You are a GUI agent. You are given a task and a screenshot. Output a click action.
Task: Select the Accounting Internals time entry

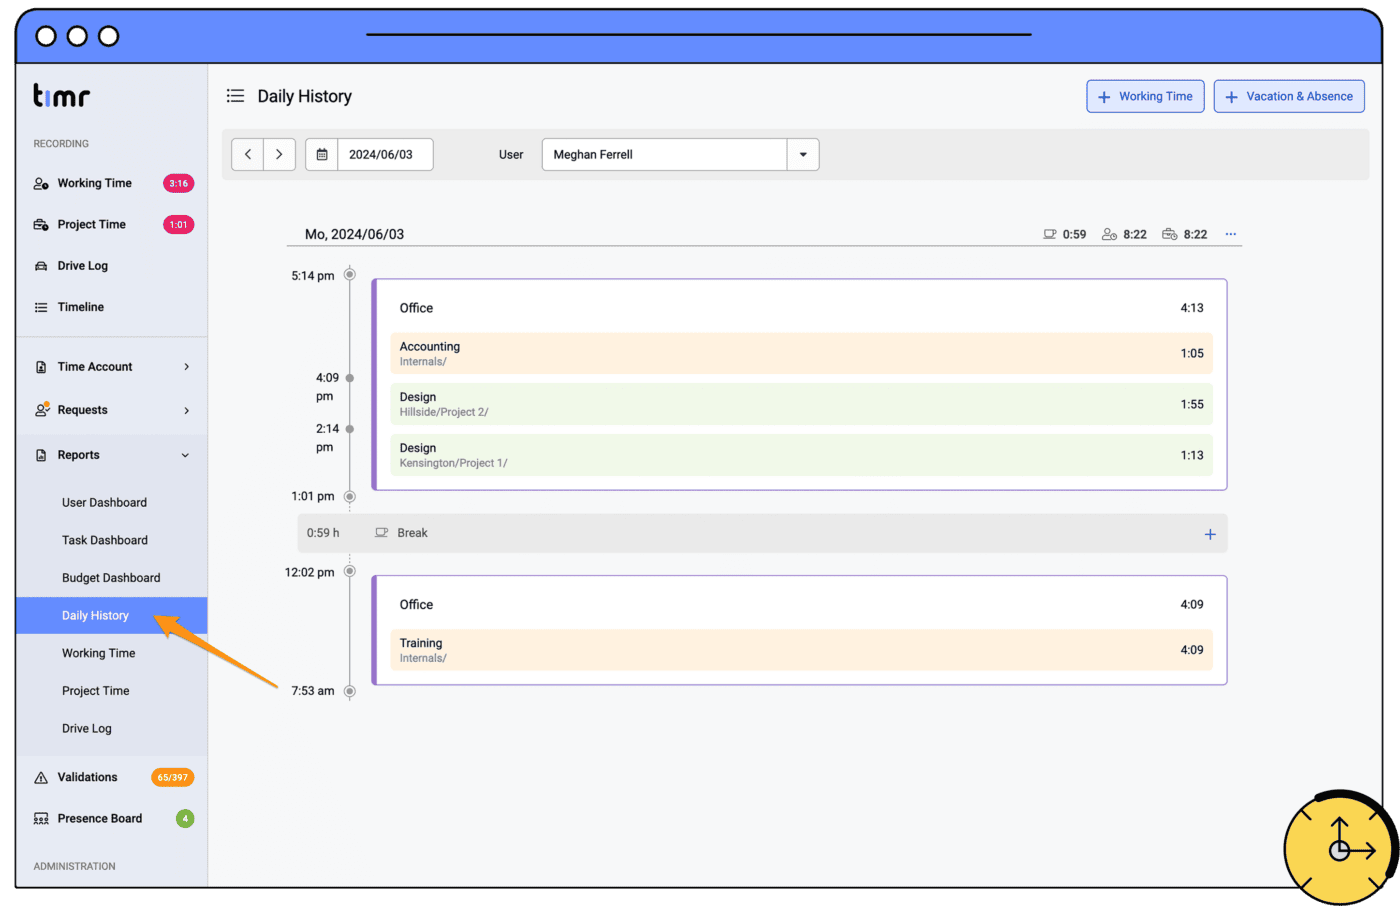(800, 354)
